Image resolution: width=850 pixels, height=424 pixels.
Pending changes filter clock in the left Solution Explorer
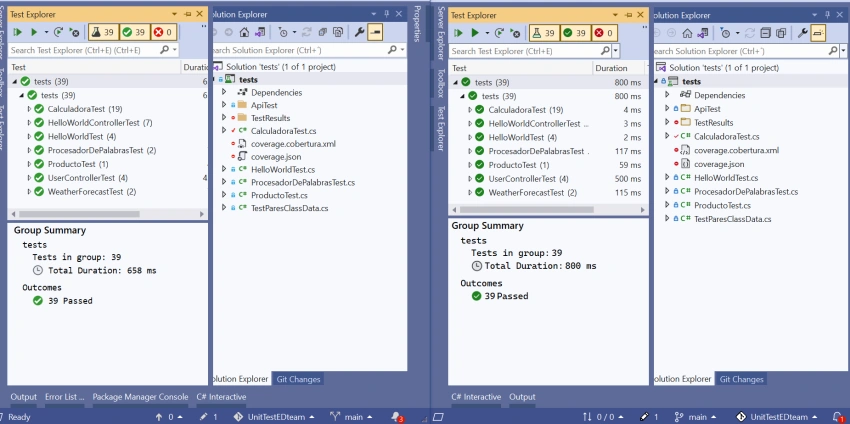click(283, 33)
